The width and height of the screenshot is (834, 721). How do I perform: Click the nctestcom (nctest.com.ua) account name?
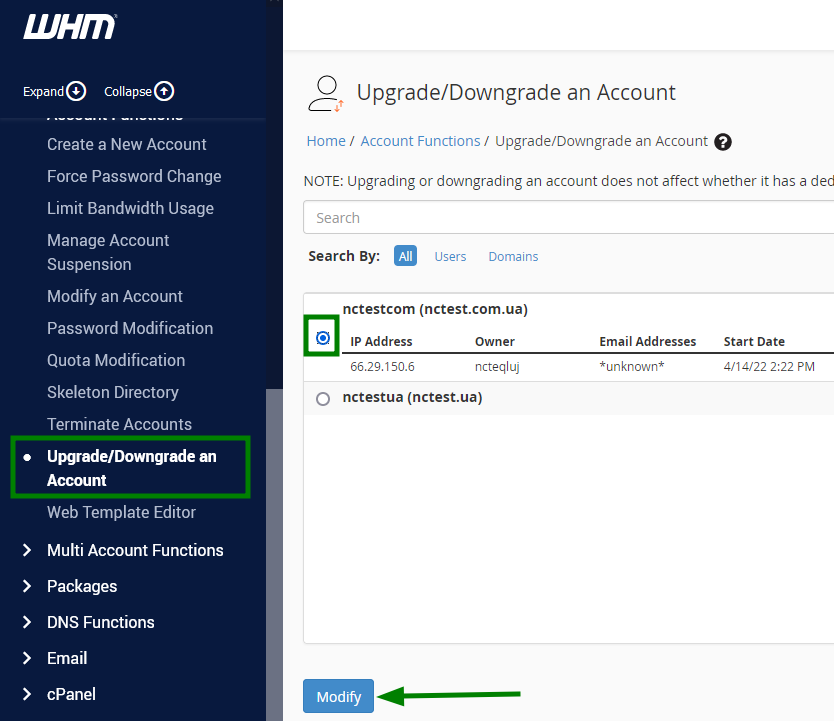pos(435,309)
